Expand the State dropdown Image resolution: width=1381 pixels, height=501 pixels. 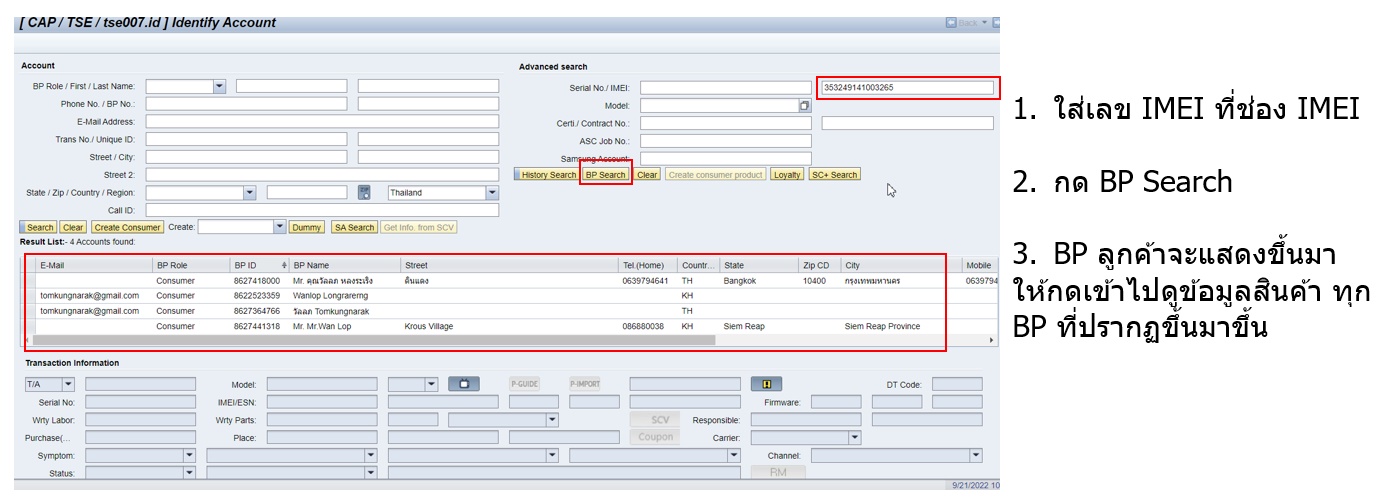tap(250, 193)
